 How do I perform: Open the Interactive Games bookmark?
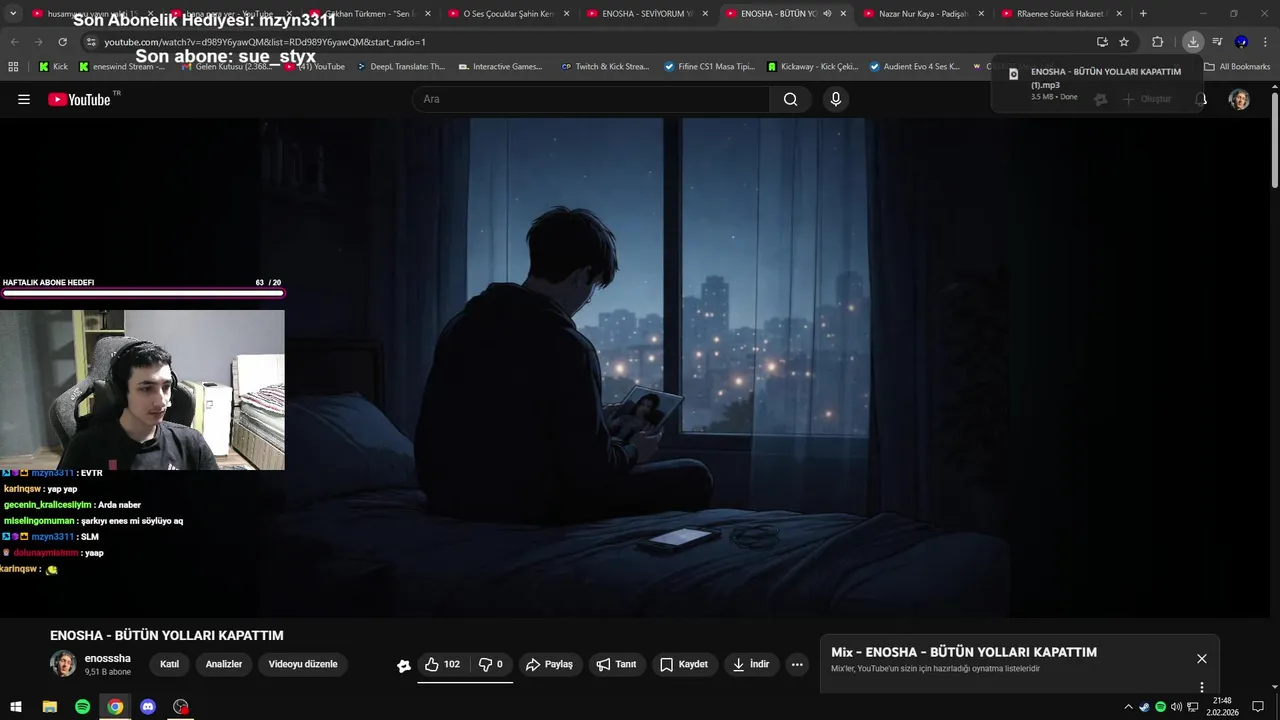(x=501, y=67)
